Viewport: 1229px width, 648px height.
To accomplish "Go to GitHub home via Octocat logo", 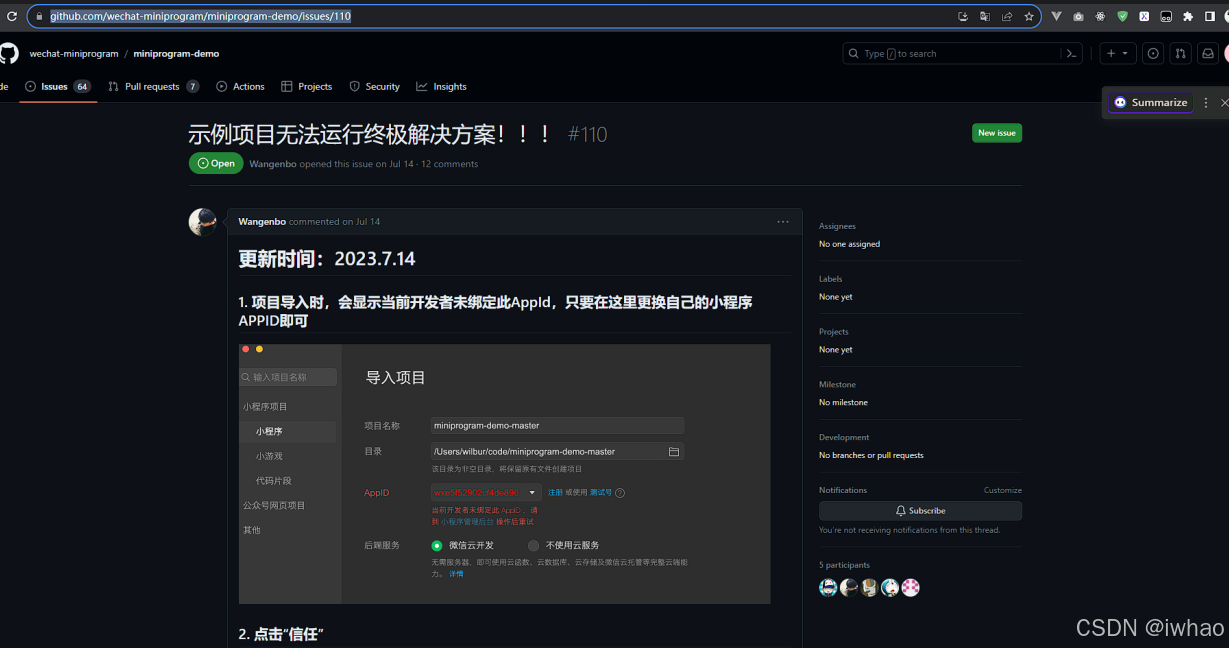I will point(8,53).
